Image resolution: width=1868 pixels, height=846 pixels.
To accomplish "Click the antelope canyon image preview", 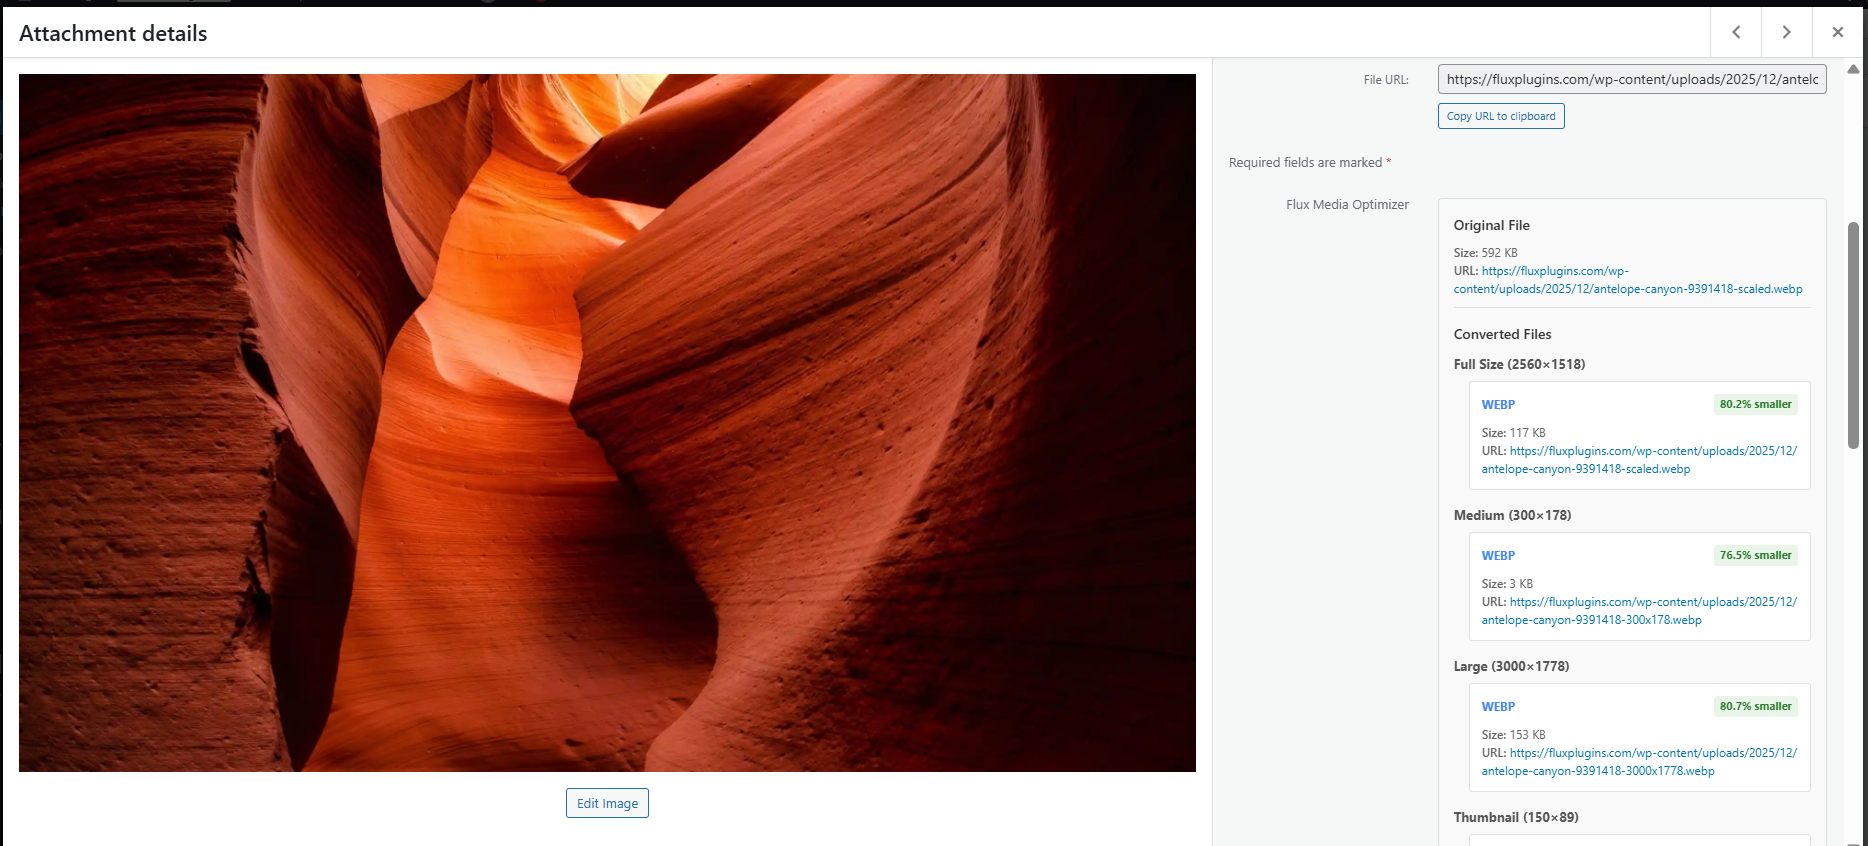I will pos(607,422).
